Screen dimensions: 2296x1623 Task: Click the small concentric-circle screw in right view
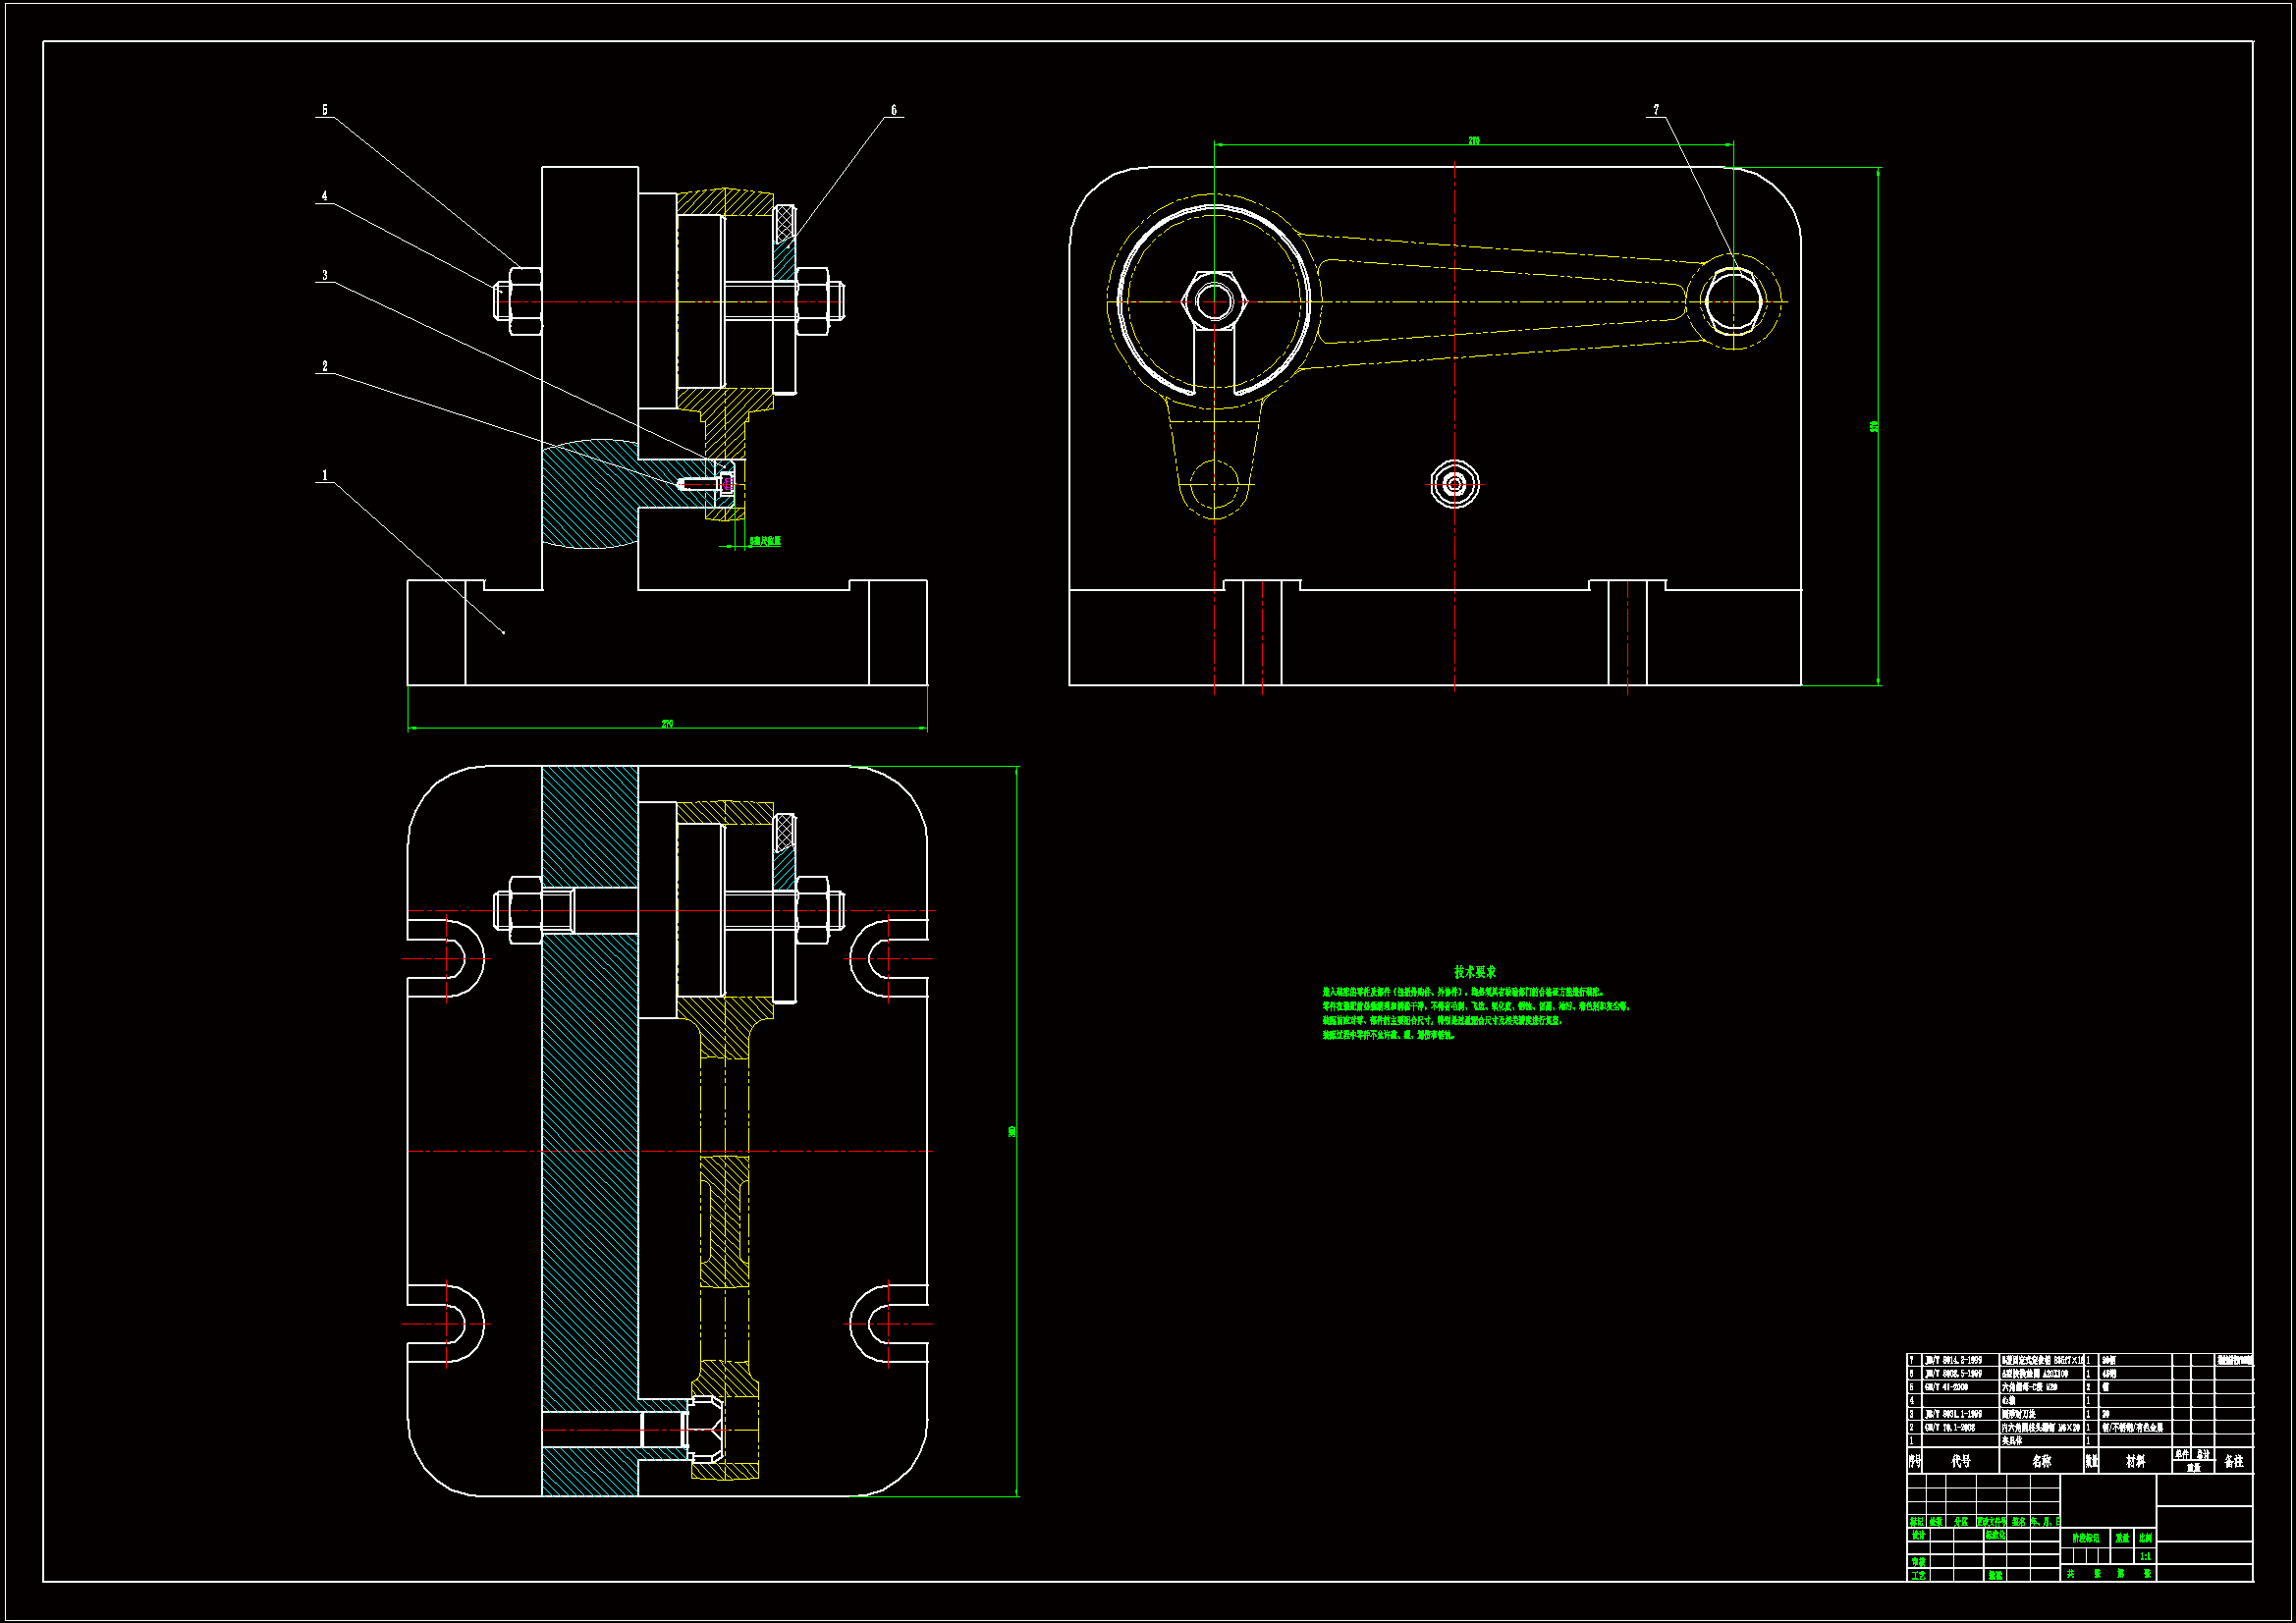pos(1454,485)
